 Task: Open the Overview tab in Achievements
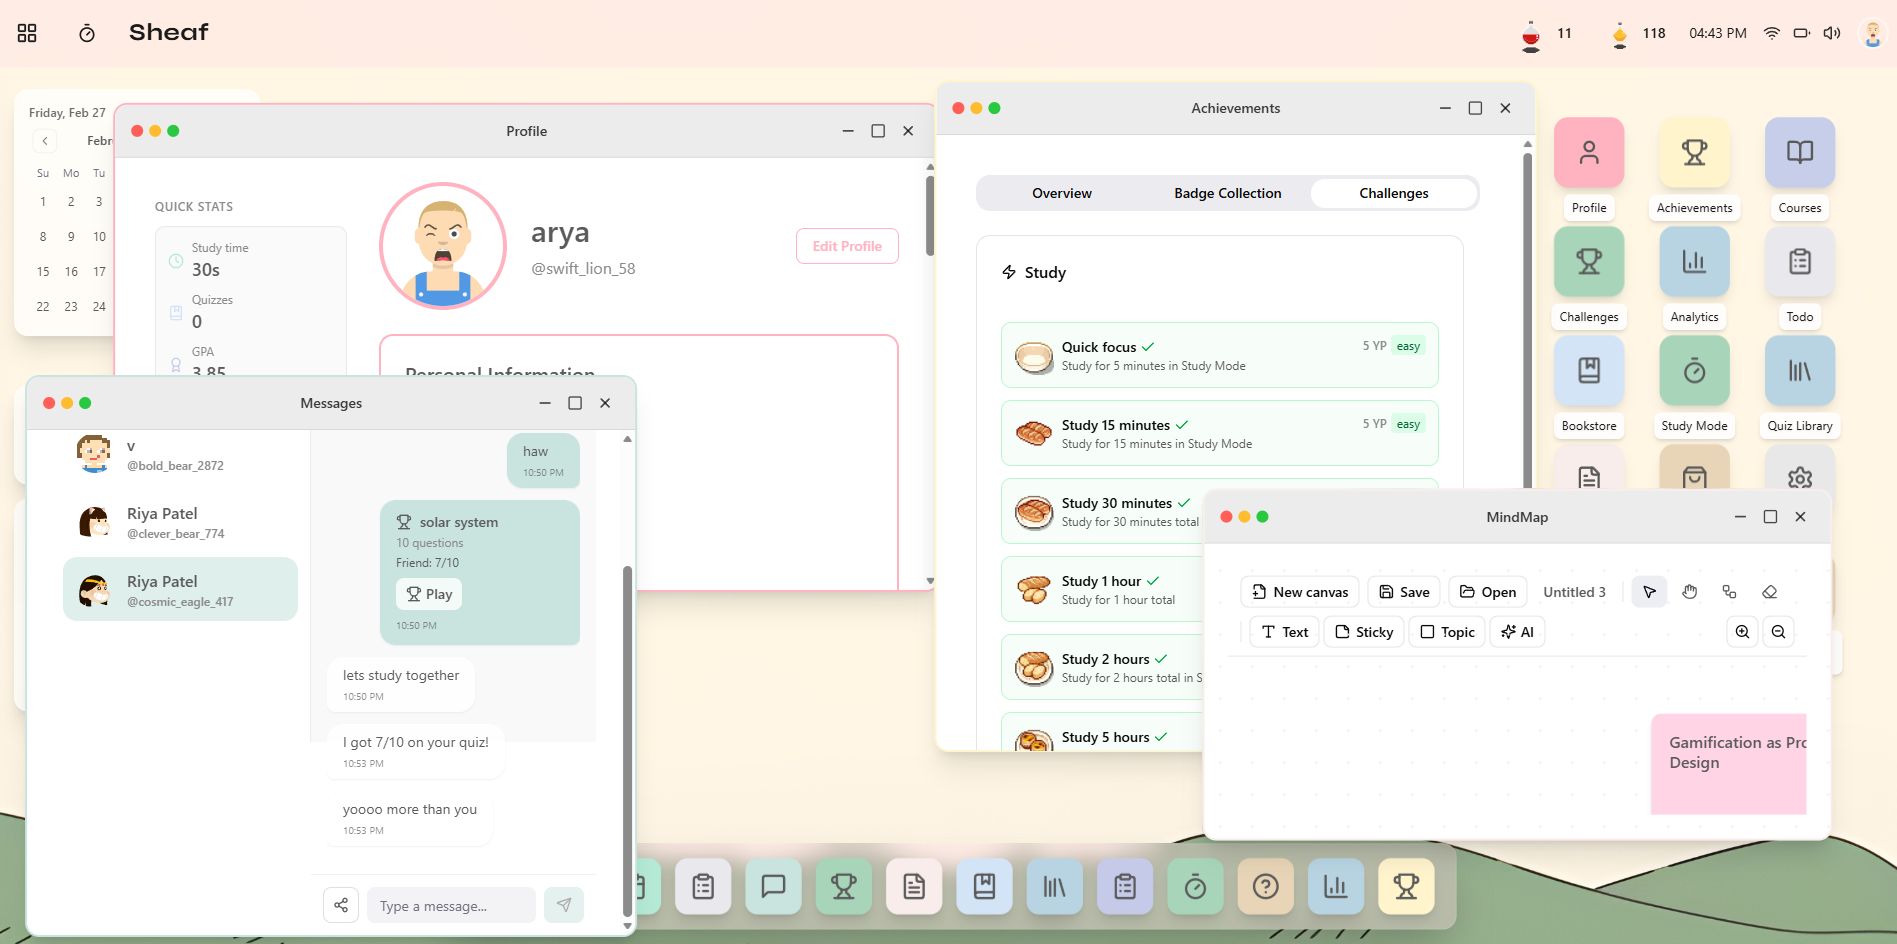pyautogui.click(x=1062, y=193)
